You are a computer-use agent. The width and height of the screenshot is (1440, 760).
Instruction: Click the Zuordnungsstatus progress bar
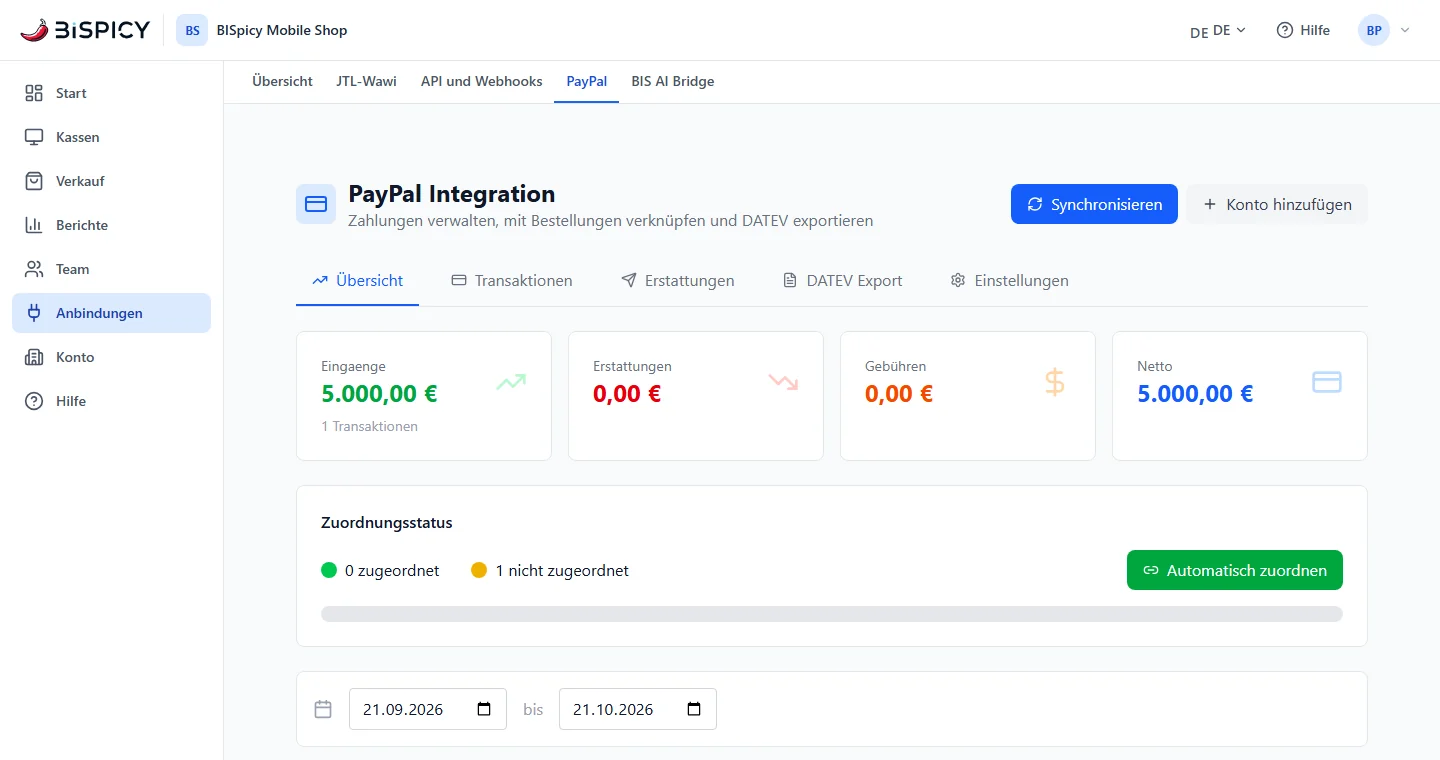click(x=832, y=614)
